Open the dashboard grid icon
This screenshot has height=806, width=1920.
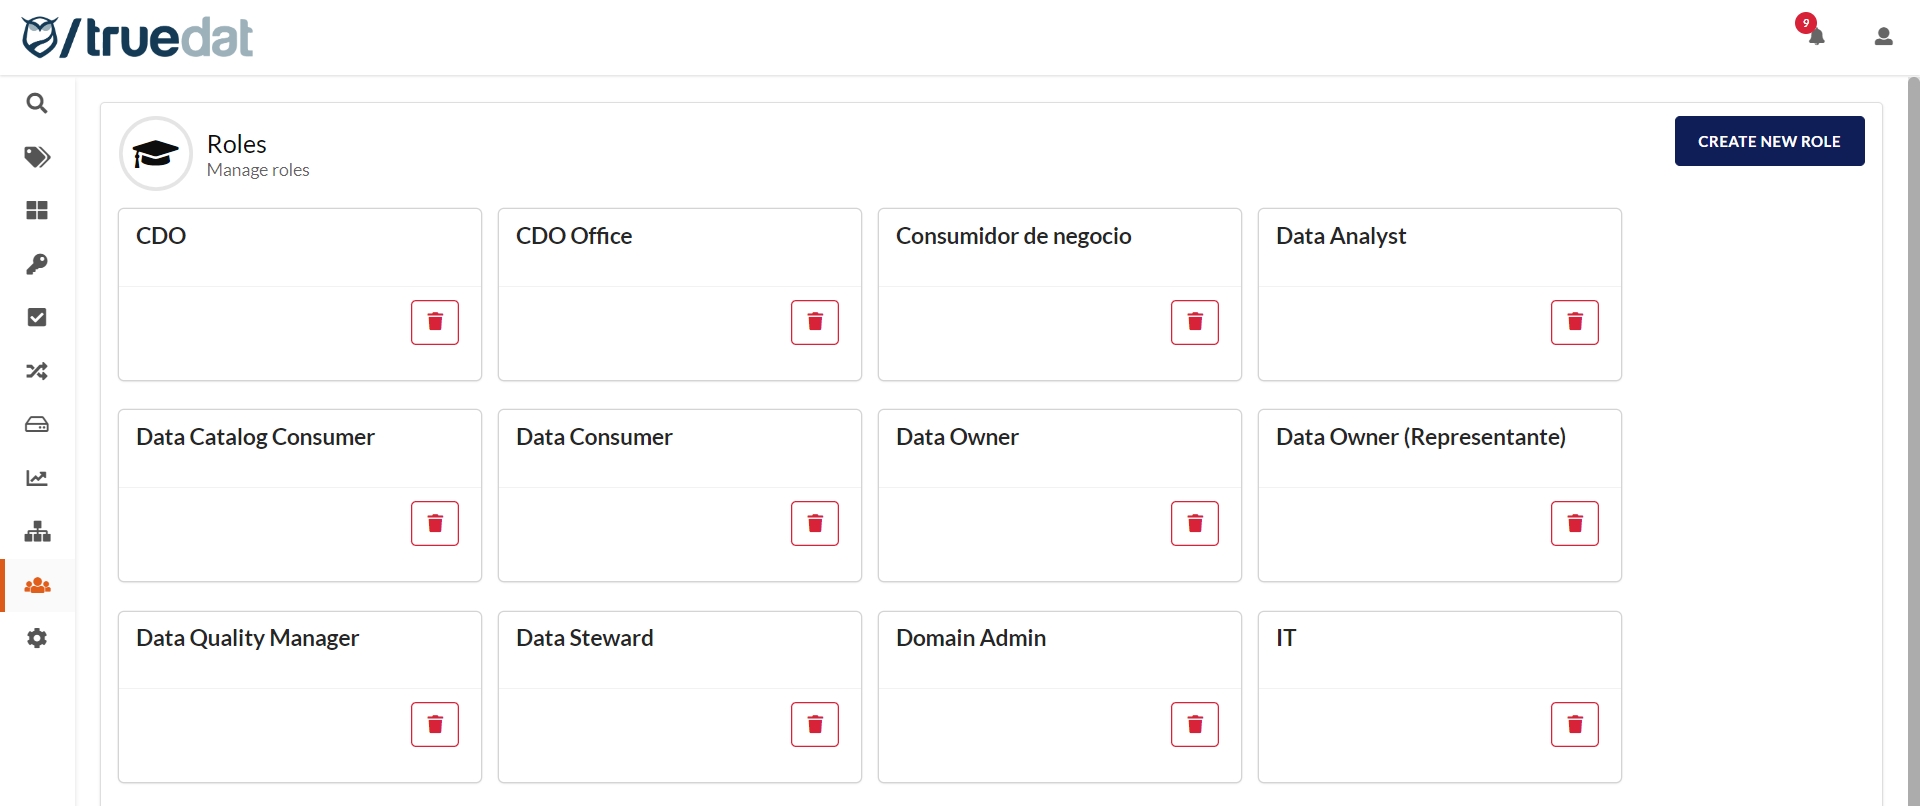[37, 210]
